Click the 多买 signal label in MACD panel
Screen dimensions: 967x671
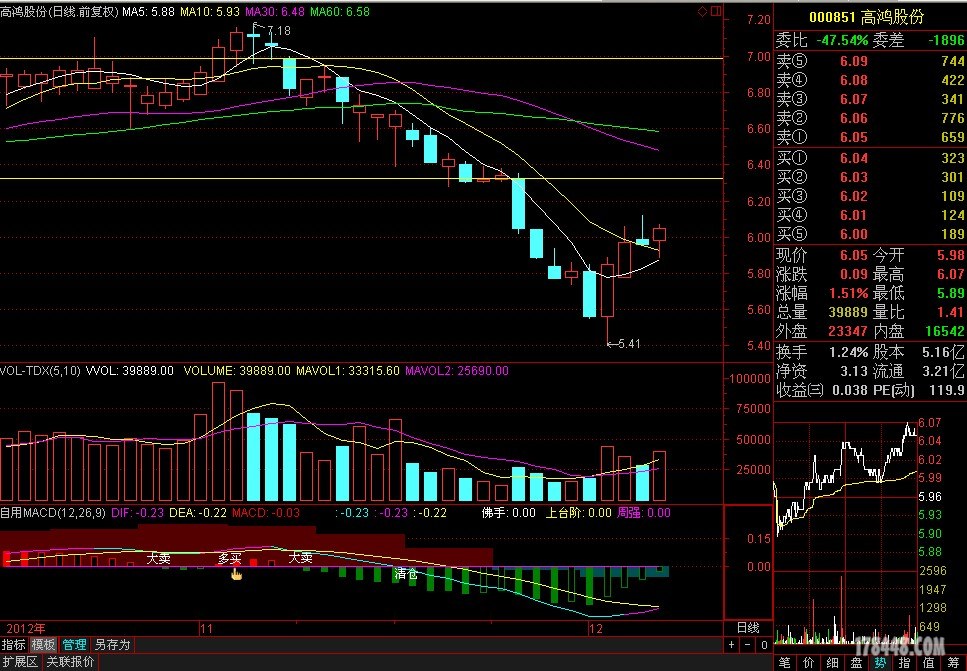pos(229,558)
